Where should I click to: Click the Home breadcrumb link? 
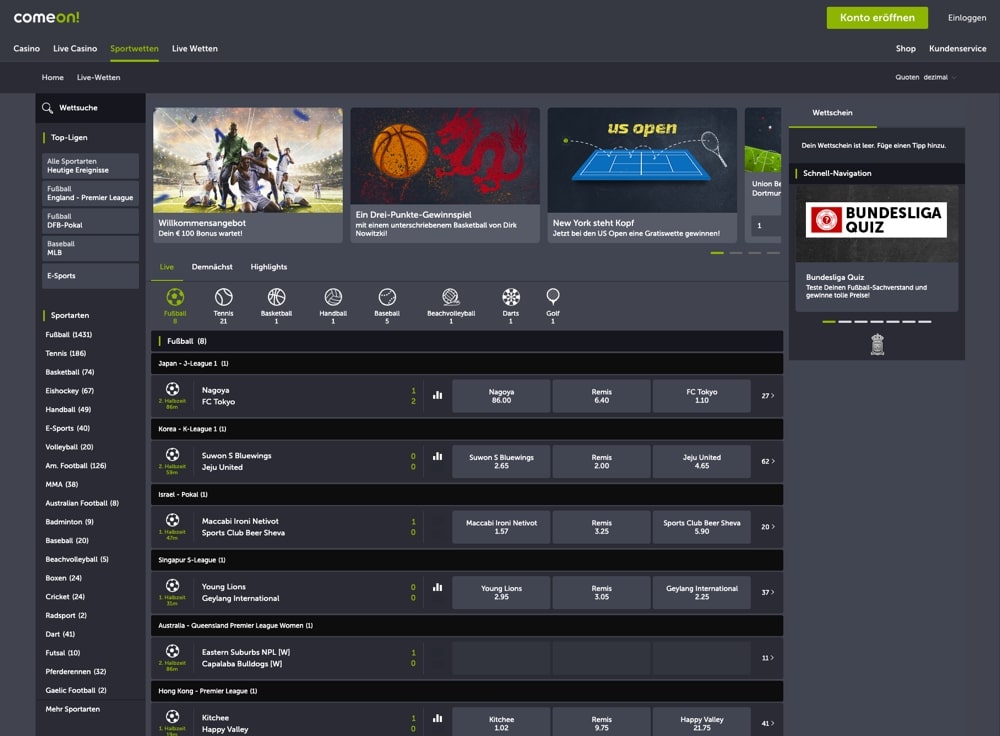tap(53, 77)
